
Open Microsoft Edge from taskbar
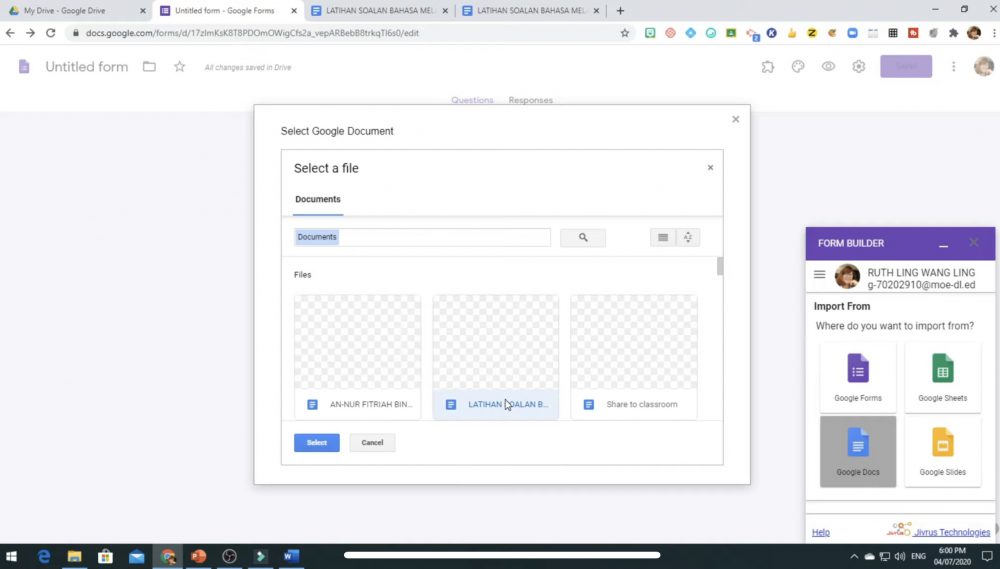43,557
